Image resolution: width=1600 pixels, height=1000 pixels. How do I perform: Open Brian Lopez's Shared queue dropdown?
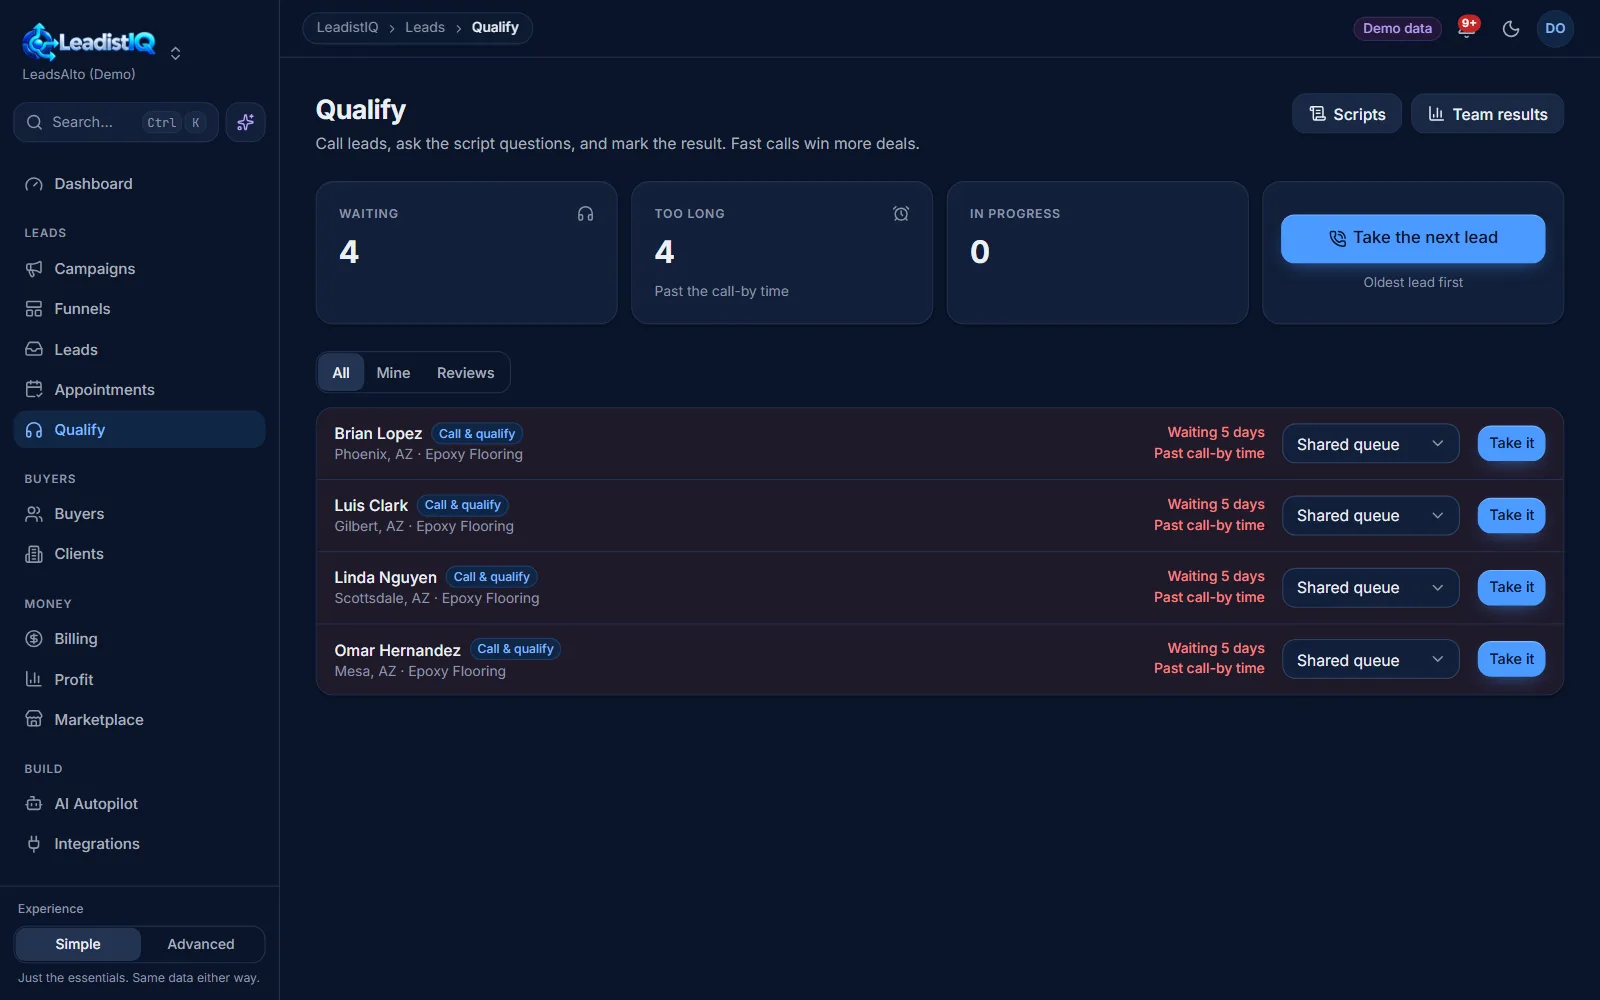tap(1370, 444)
